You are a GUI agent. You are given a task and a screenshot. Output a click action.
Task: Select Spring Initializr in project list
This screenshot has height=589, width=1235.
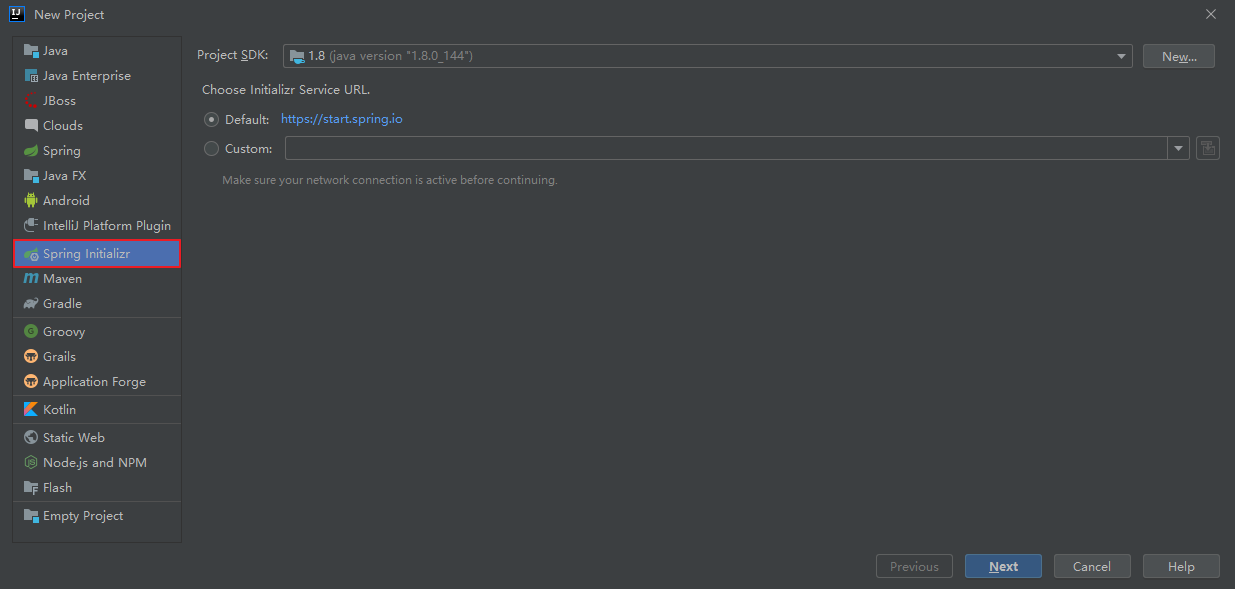tap(97, 254)
